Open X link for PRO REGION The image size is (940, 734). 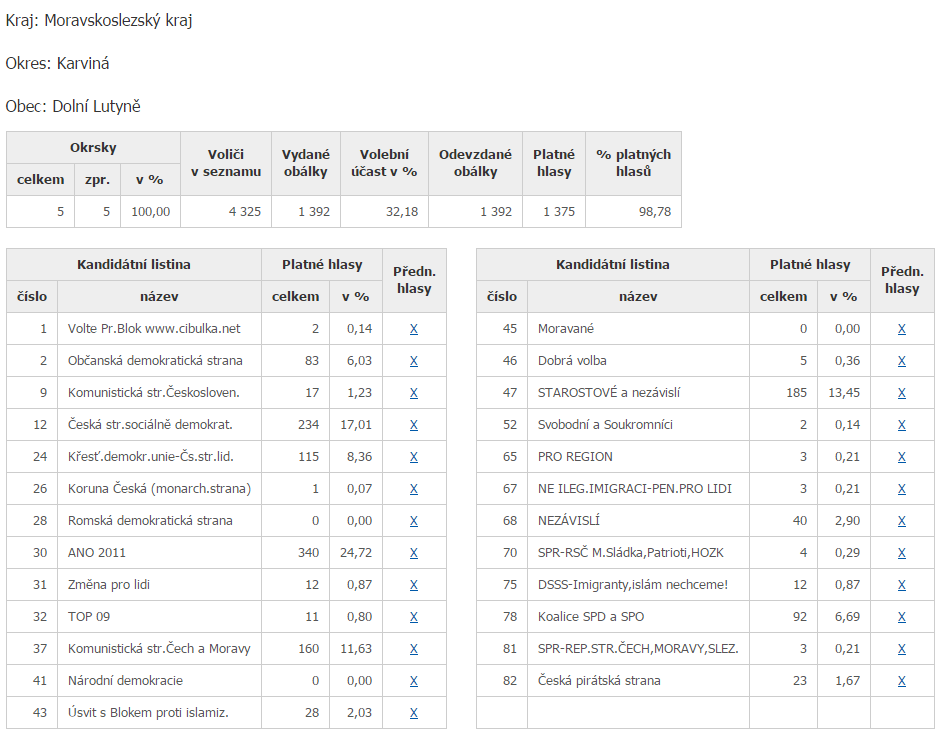[901, 457]
